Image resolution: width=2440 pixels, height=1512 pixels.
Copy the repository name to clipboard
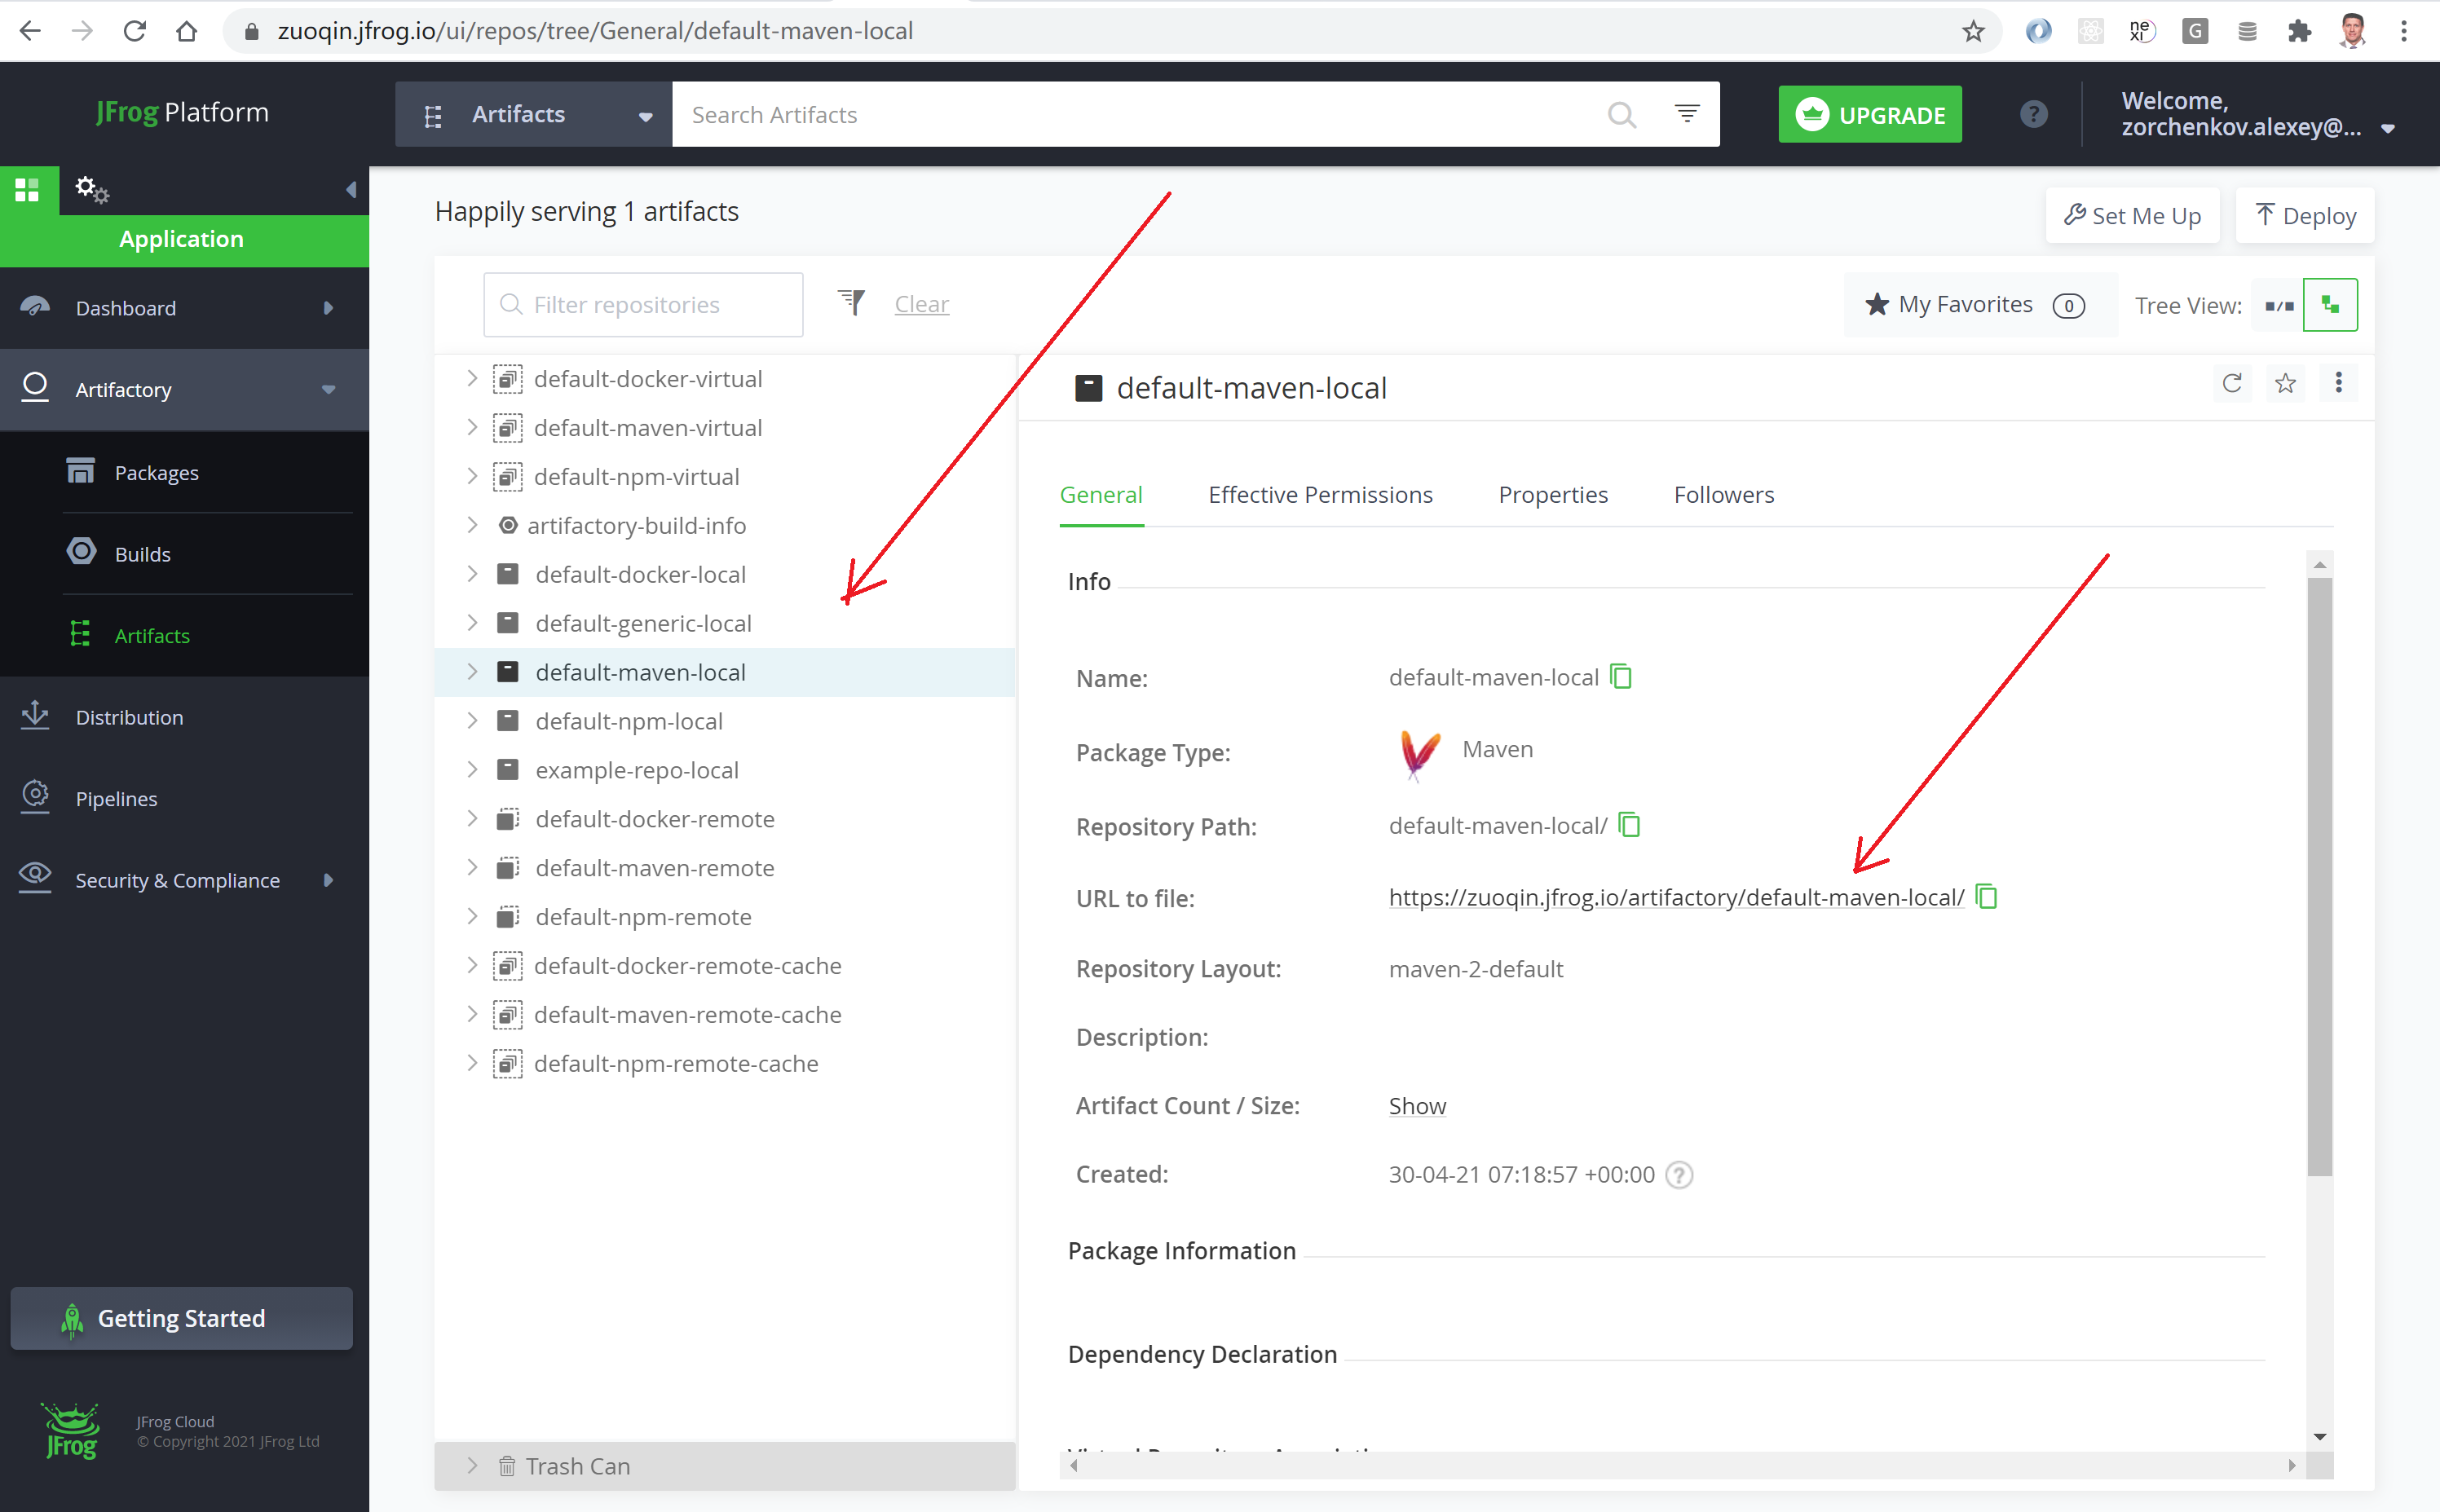tap(1621, 677)
